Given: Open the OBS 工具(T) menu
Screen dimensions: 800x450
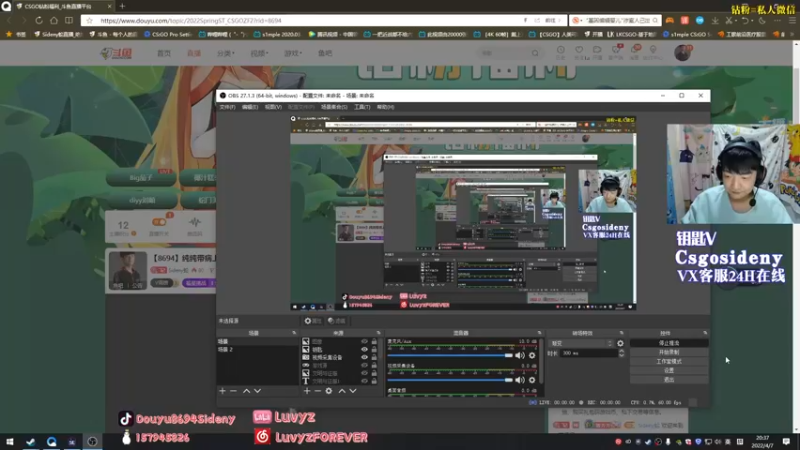Looking at the screenshot, I should click(x=362, y=107).
